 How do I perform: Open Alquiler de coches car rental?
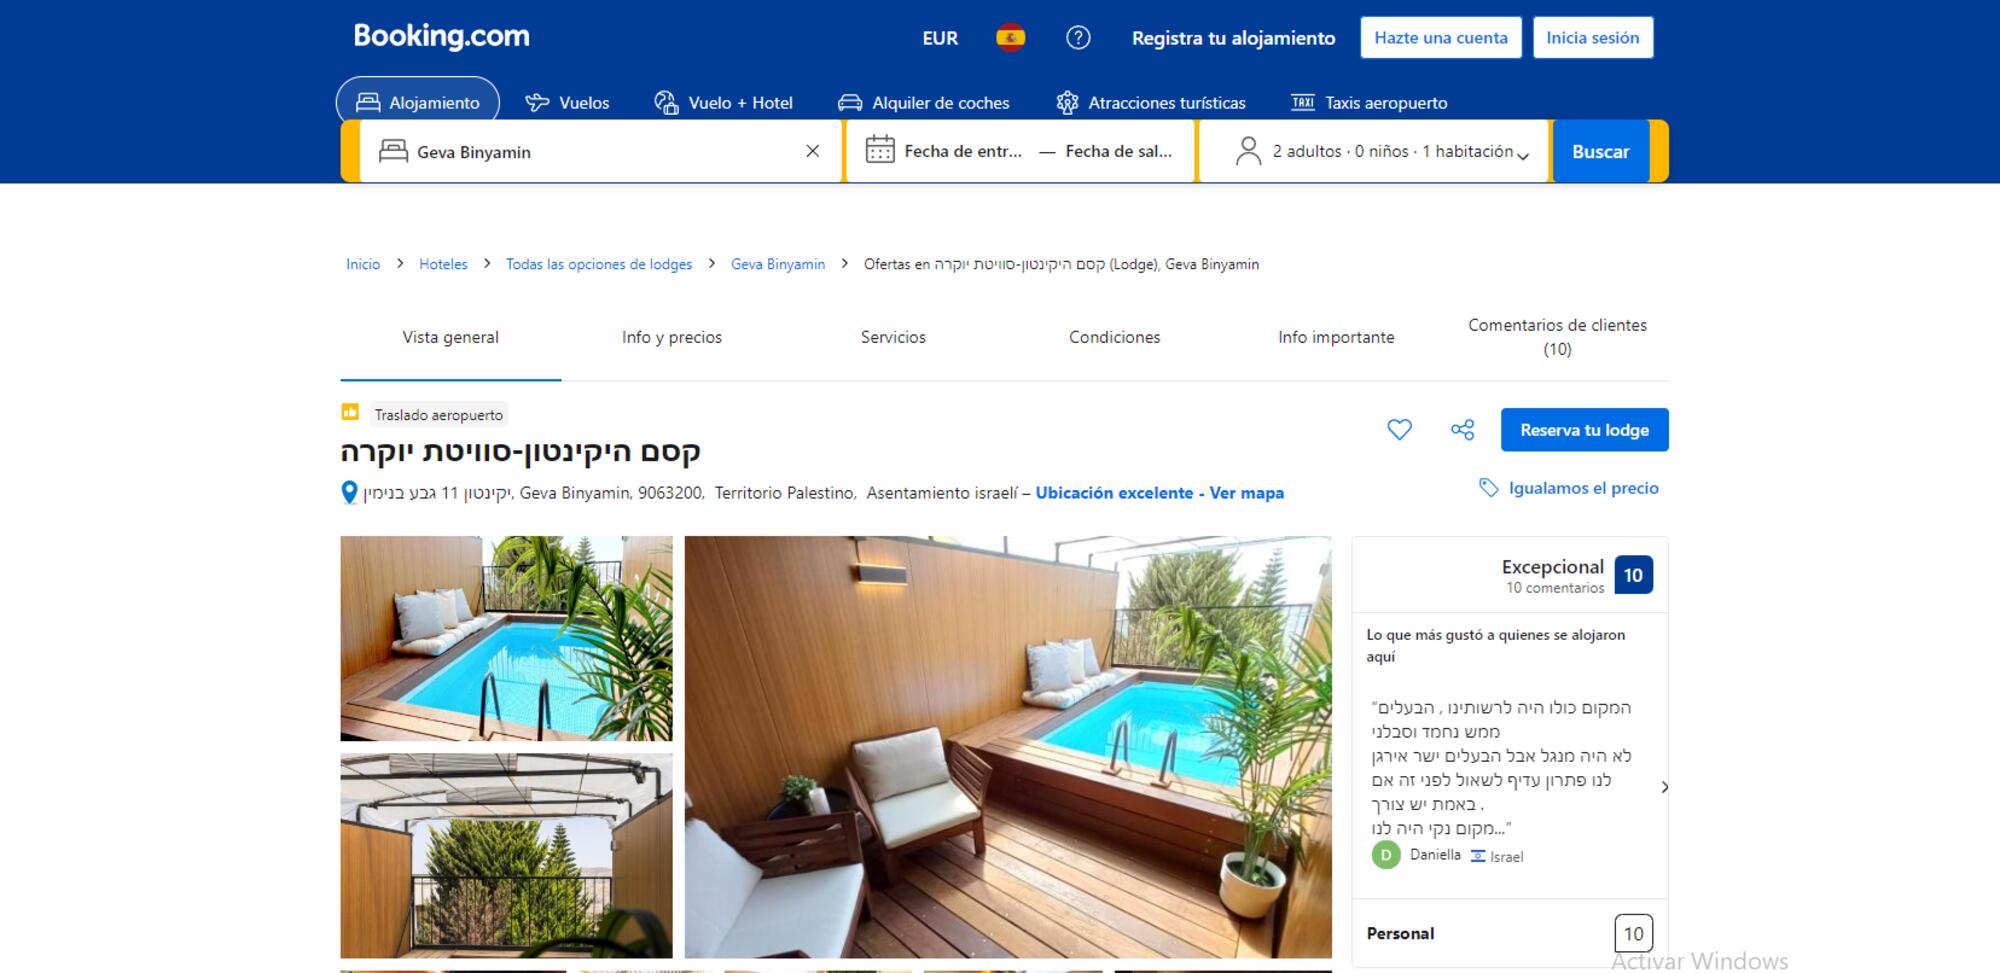(x=923, y=102)
